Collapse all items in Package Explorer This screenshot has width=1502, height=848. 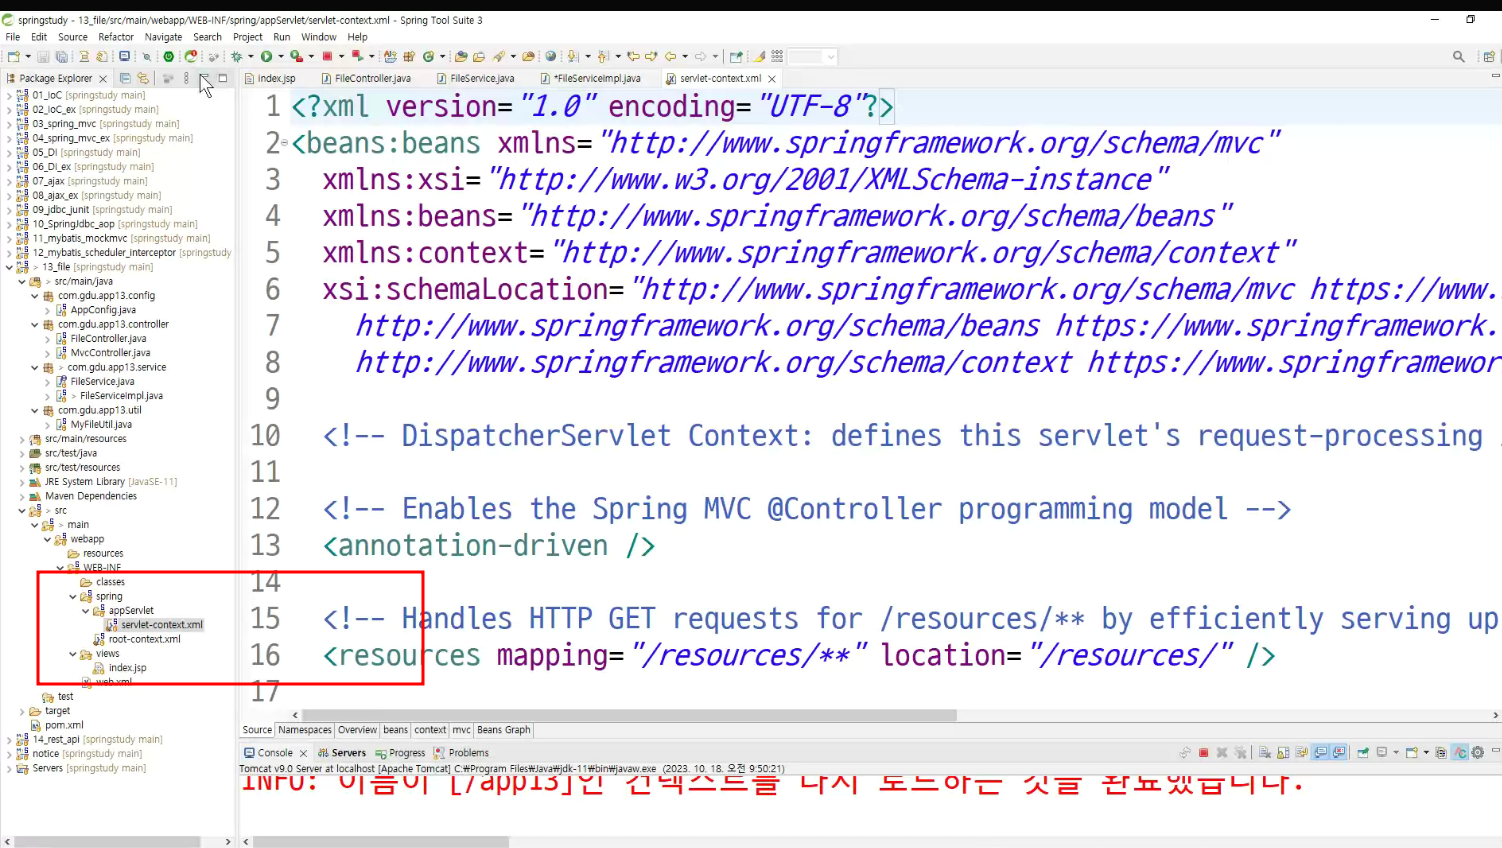[125, 78]
